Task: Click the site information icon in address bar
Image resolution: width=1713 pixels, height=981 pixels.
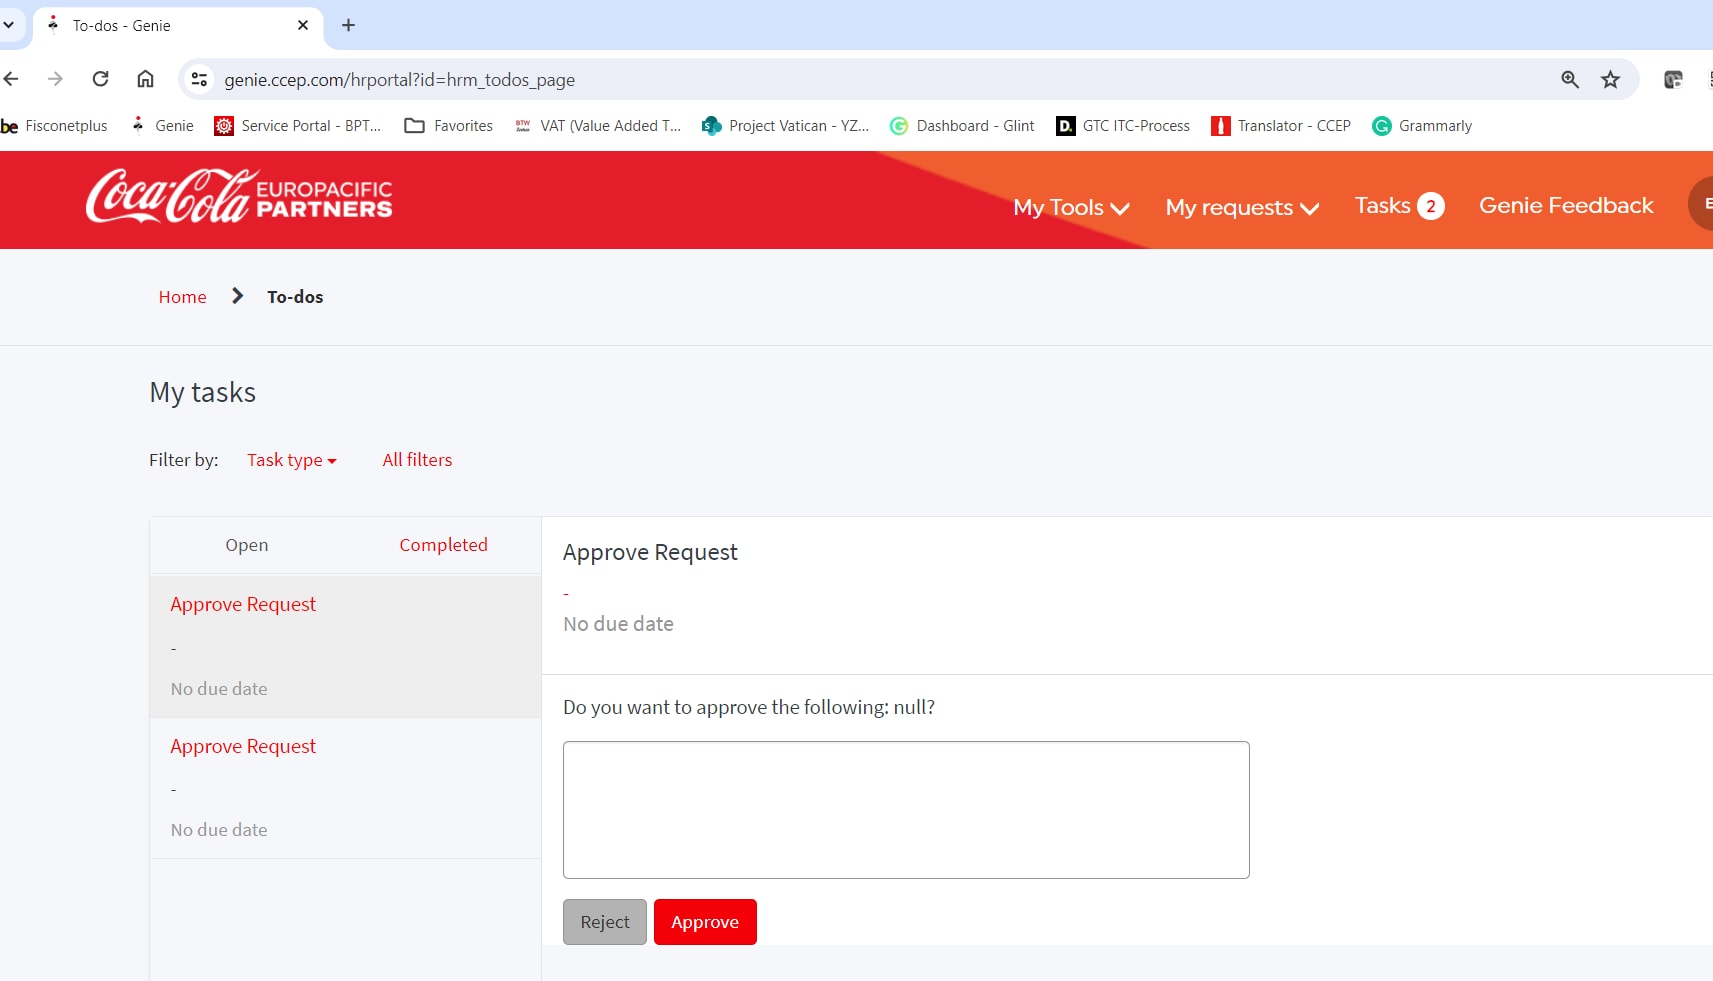Action: pyautogui.click(x=199, y=79)
